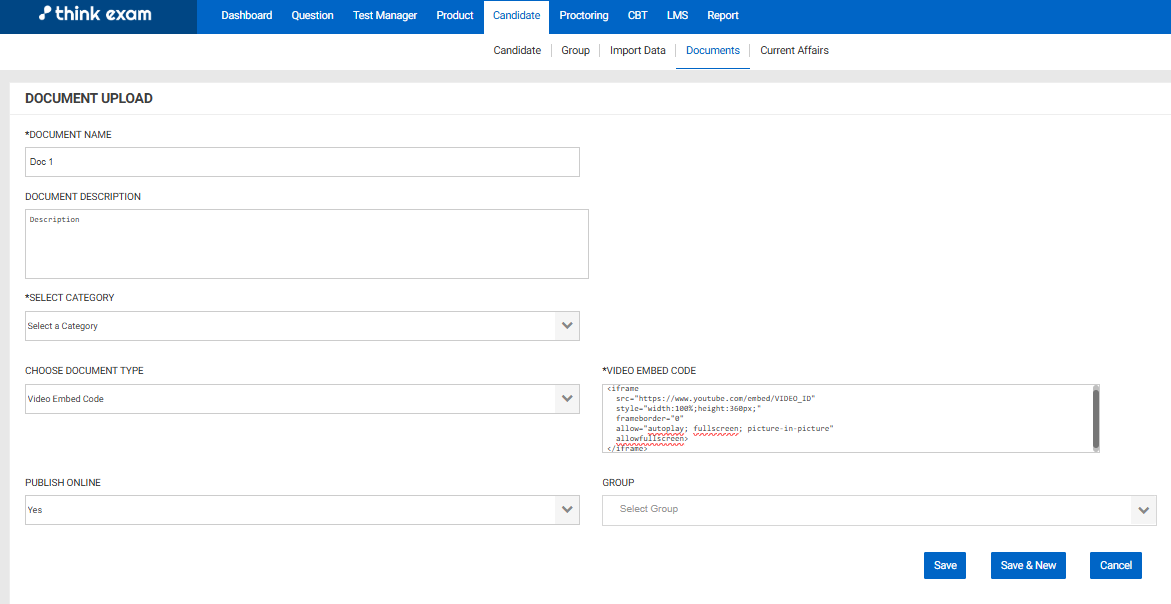Screen dimensions: 1171x604
Task: Expand the Select Group dropdown
Action: click(878, 510)
